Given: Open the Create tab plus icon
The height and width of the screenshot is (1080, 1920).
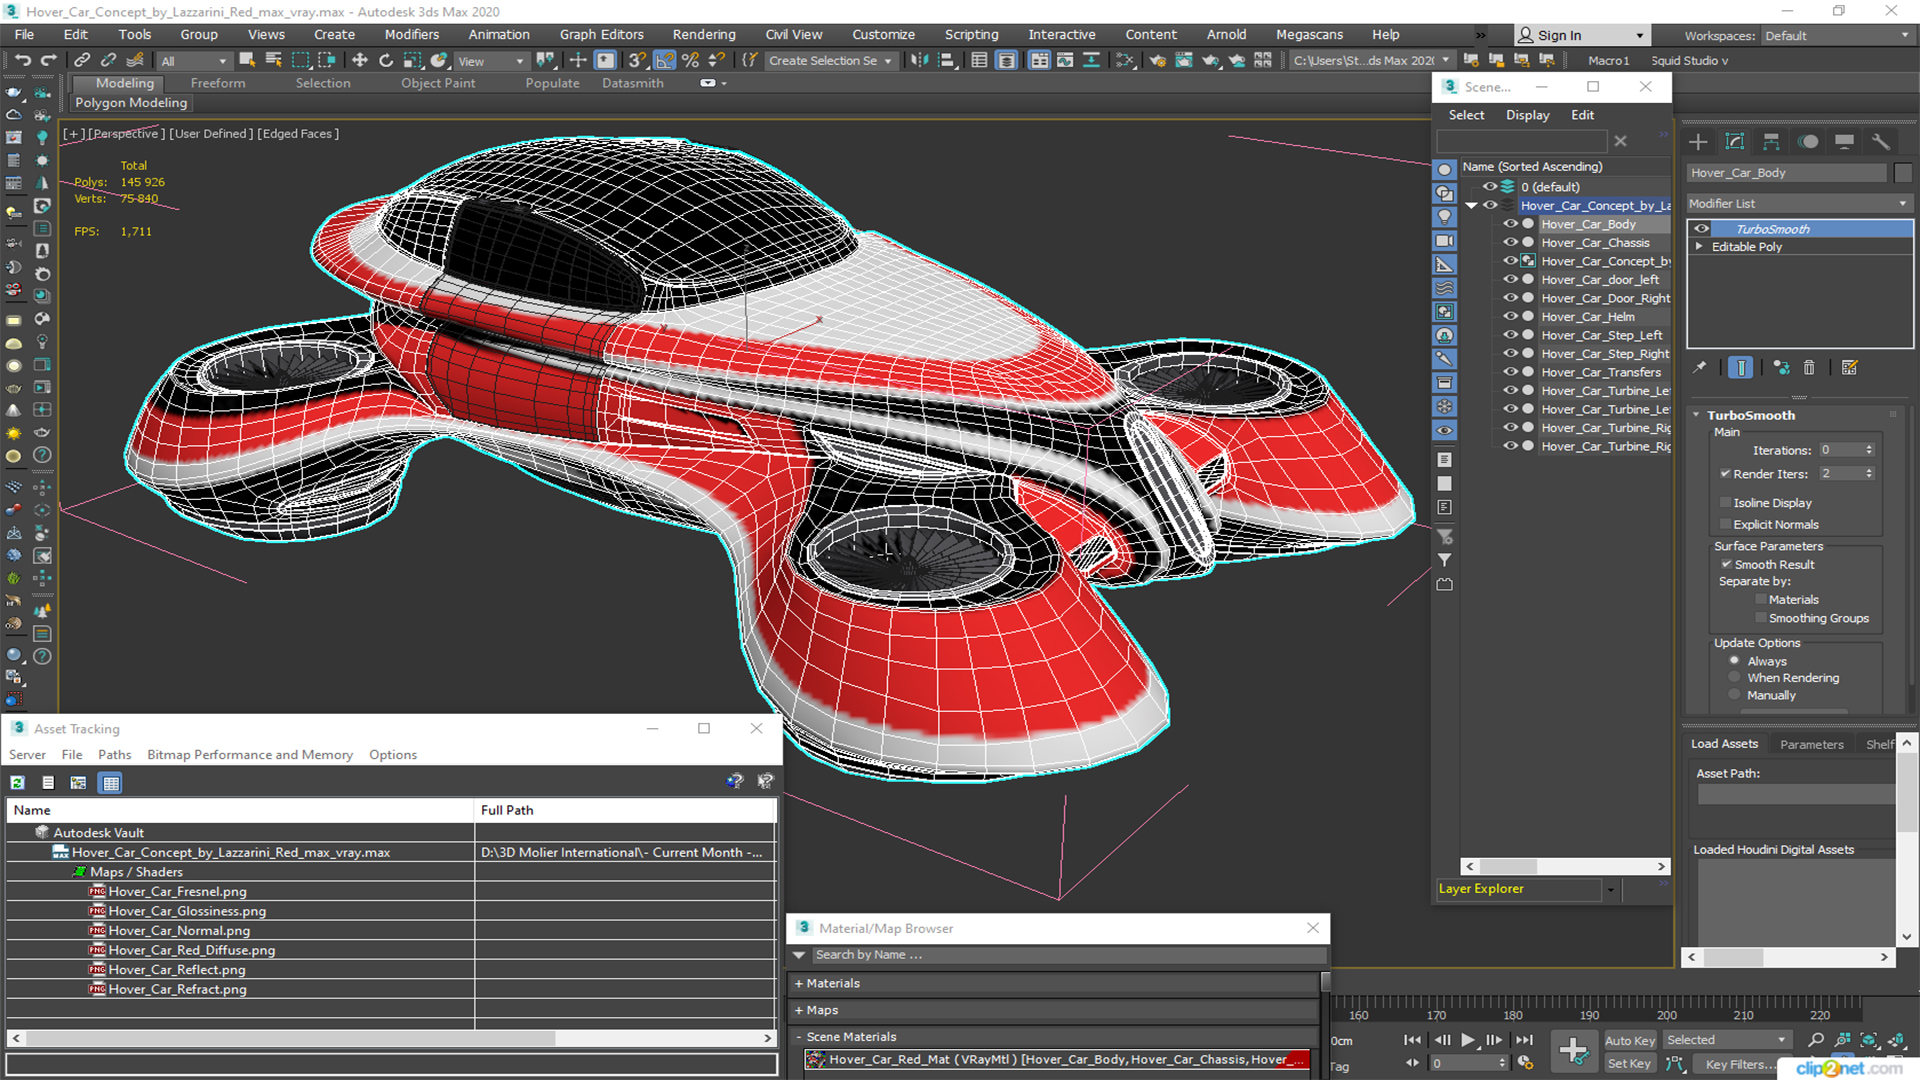Looking at the screenshot, I should click(x=1698, y=142).
